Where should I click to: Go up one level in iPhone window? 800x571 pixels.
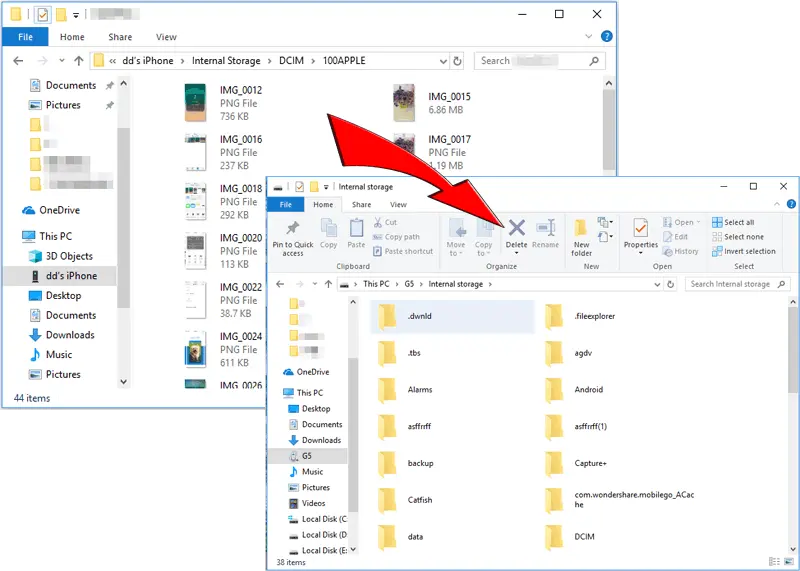click(79, 61)
